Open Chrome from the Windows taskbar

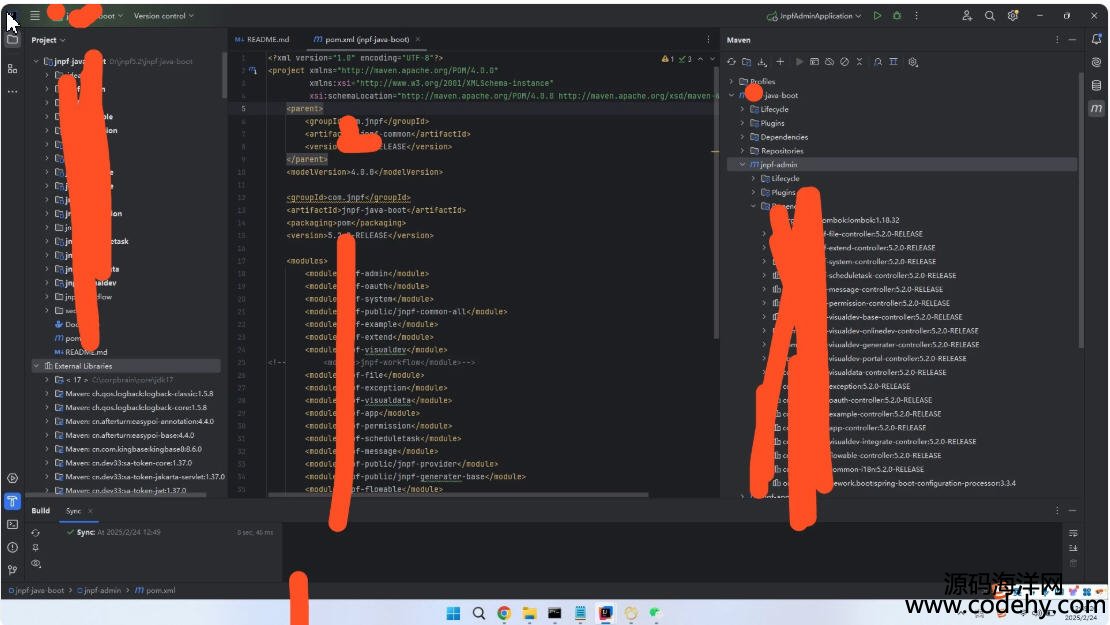coord(504,613)
